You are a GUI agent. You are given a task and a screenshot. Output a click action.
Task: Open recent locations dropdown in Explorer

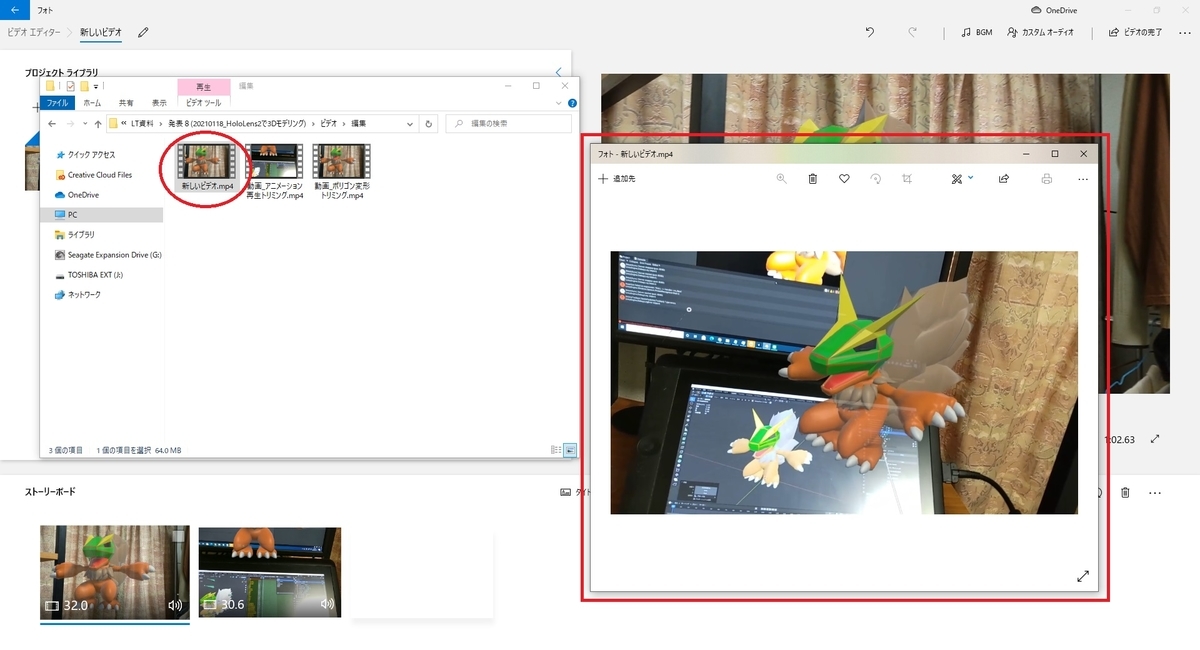coord(85,124)
